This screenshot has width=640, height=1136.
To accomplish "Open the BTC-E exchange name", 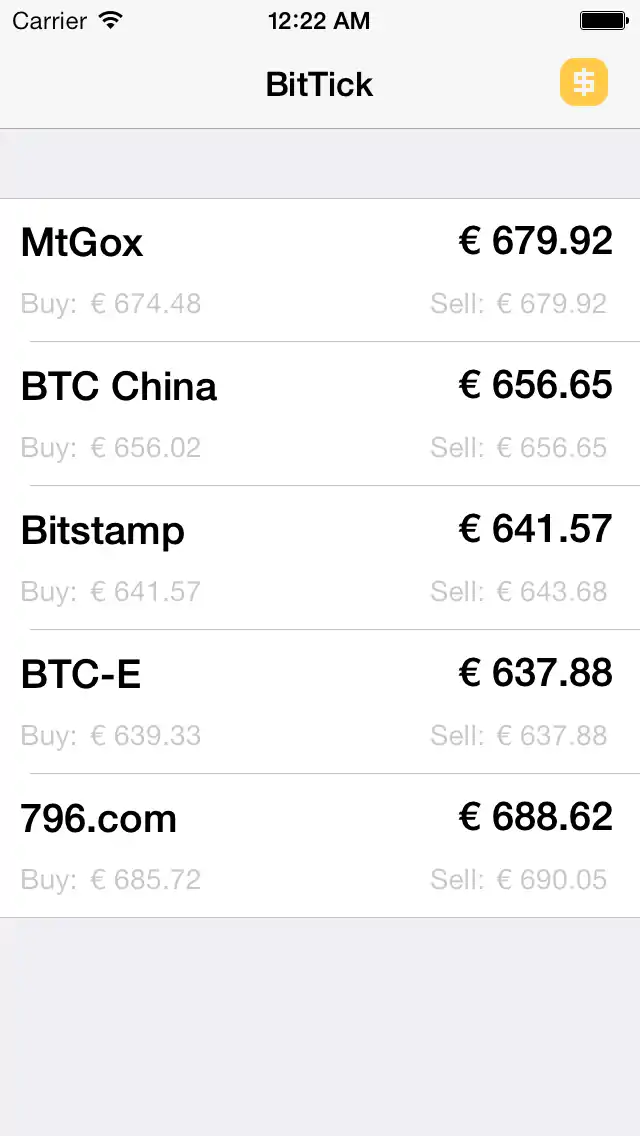I will point(81,674).
